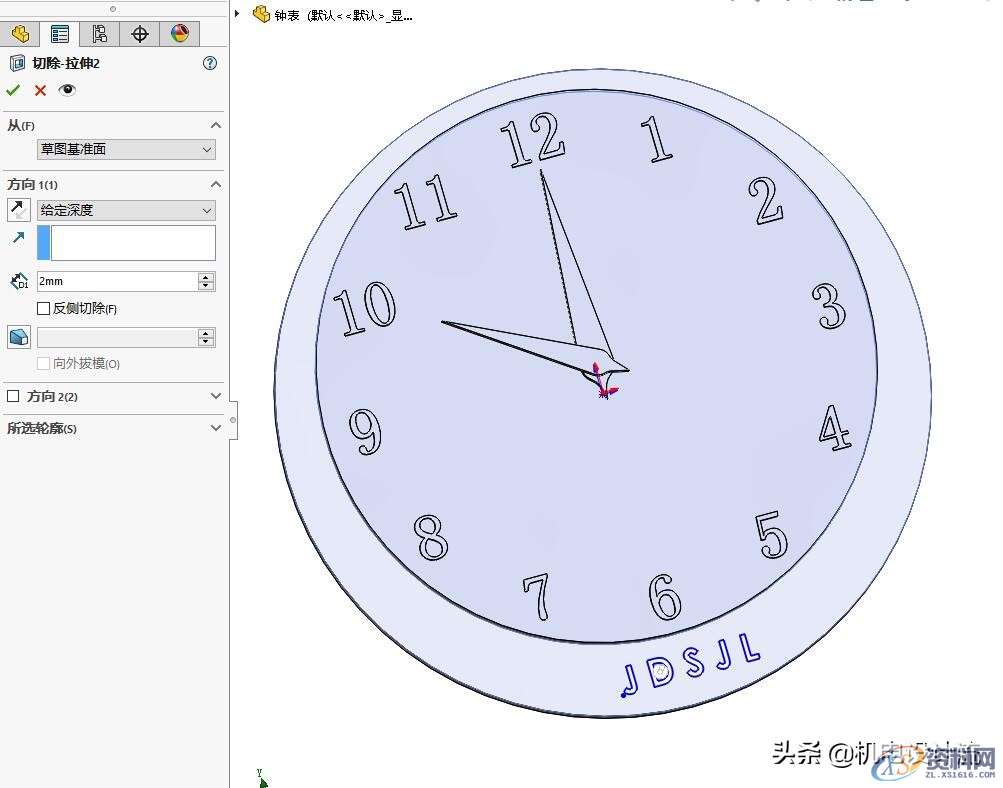The image size is (1003, 788).
Task: Open the FeatureManager design tree tab
Action: point(20,34)
